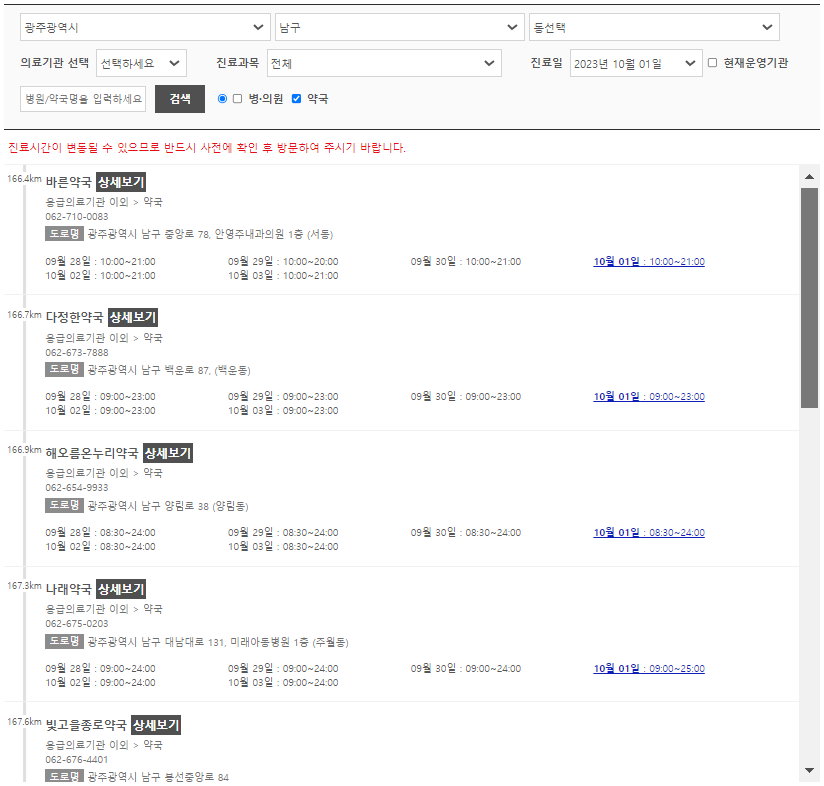Click phone number 062-673-7888
Screen dimensions: 824x786
tap(77, 353)
